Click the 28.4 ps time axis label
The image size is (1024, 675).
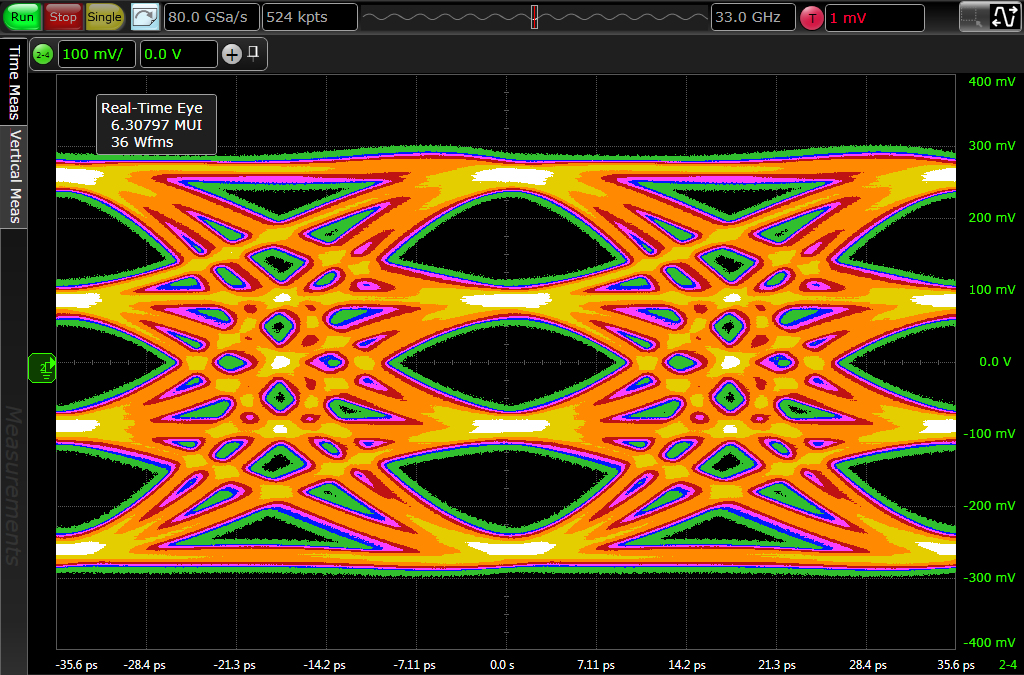tap(867, 665)
